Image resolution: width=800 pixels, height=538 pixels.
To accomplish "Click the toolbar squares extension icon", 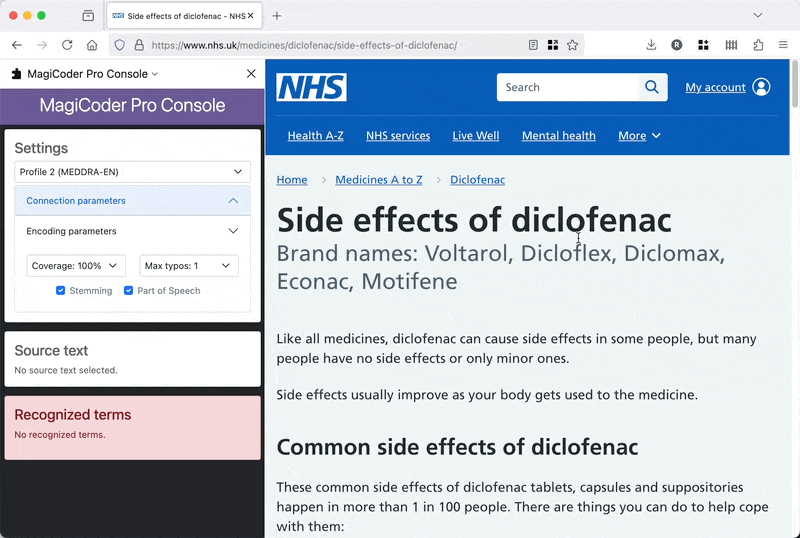I will 704,45.
